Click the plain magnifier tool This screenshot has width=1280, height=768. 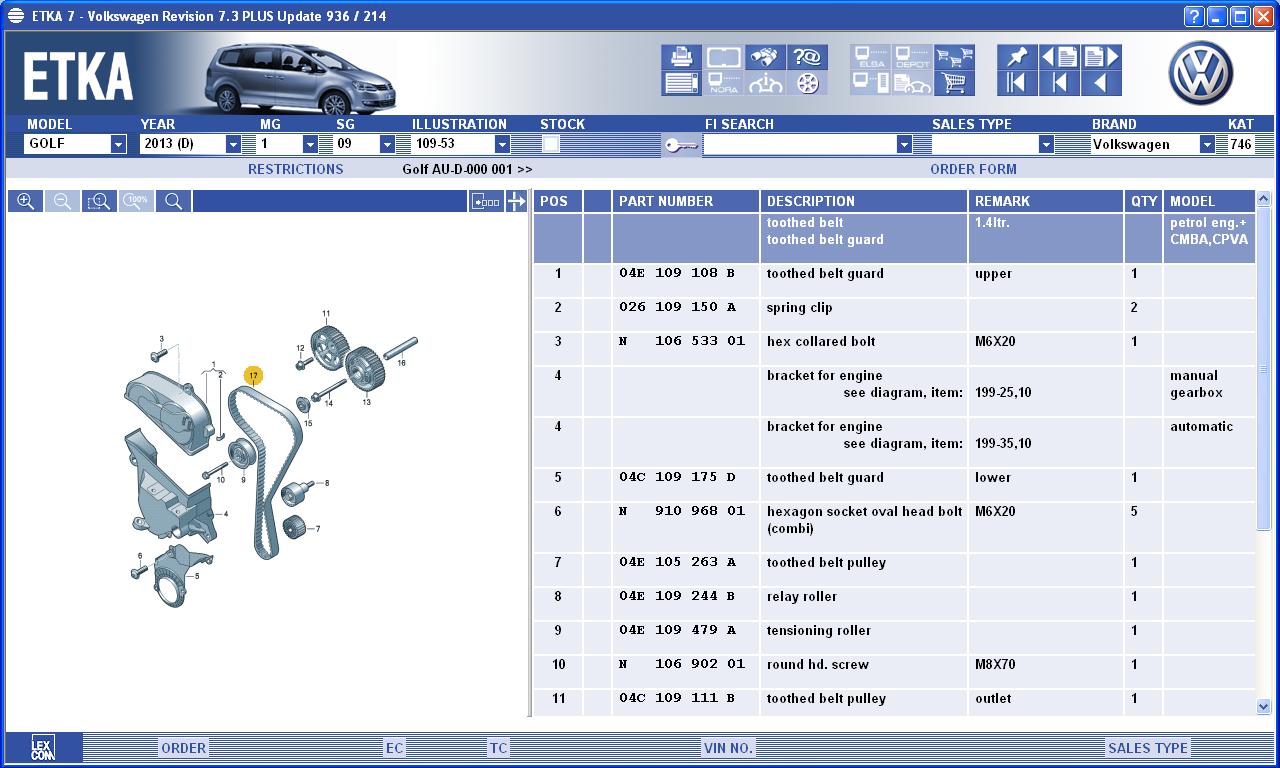(173, 201)
